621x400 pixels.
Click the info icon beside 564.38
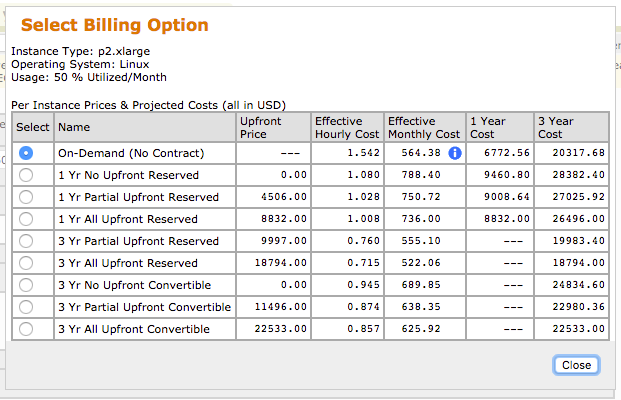tap(454, 153)
